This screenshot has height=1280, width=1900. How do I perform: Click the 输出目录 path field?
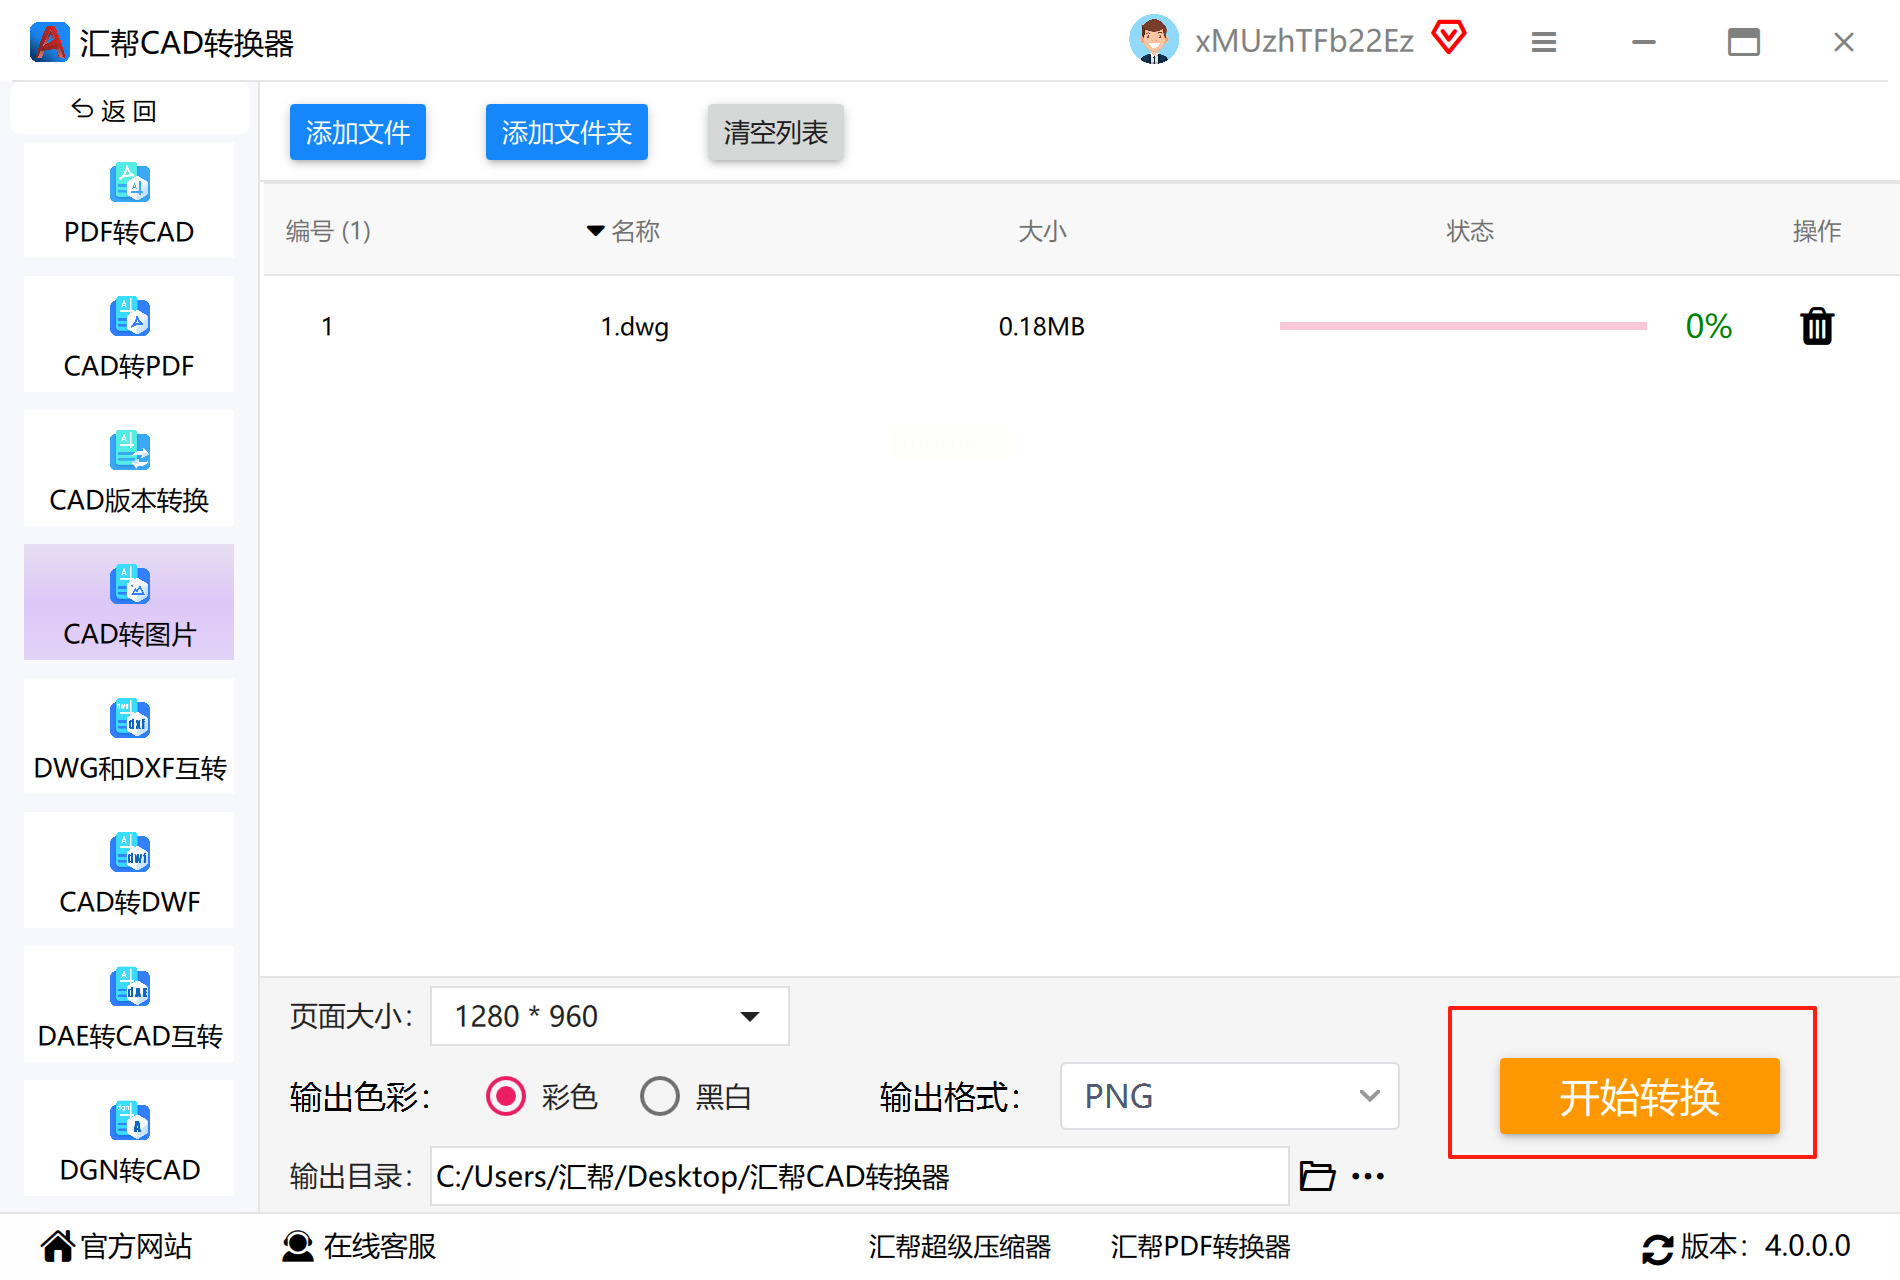coord(860,1176)
